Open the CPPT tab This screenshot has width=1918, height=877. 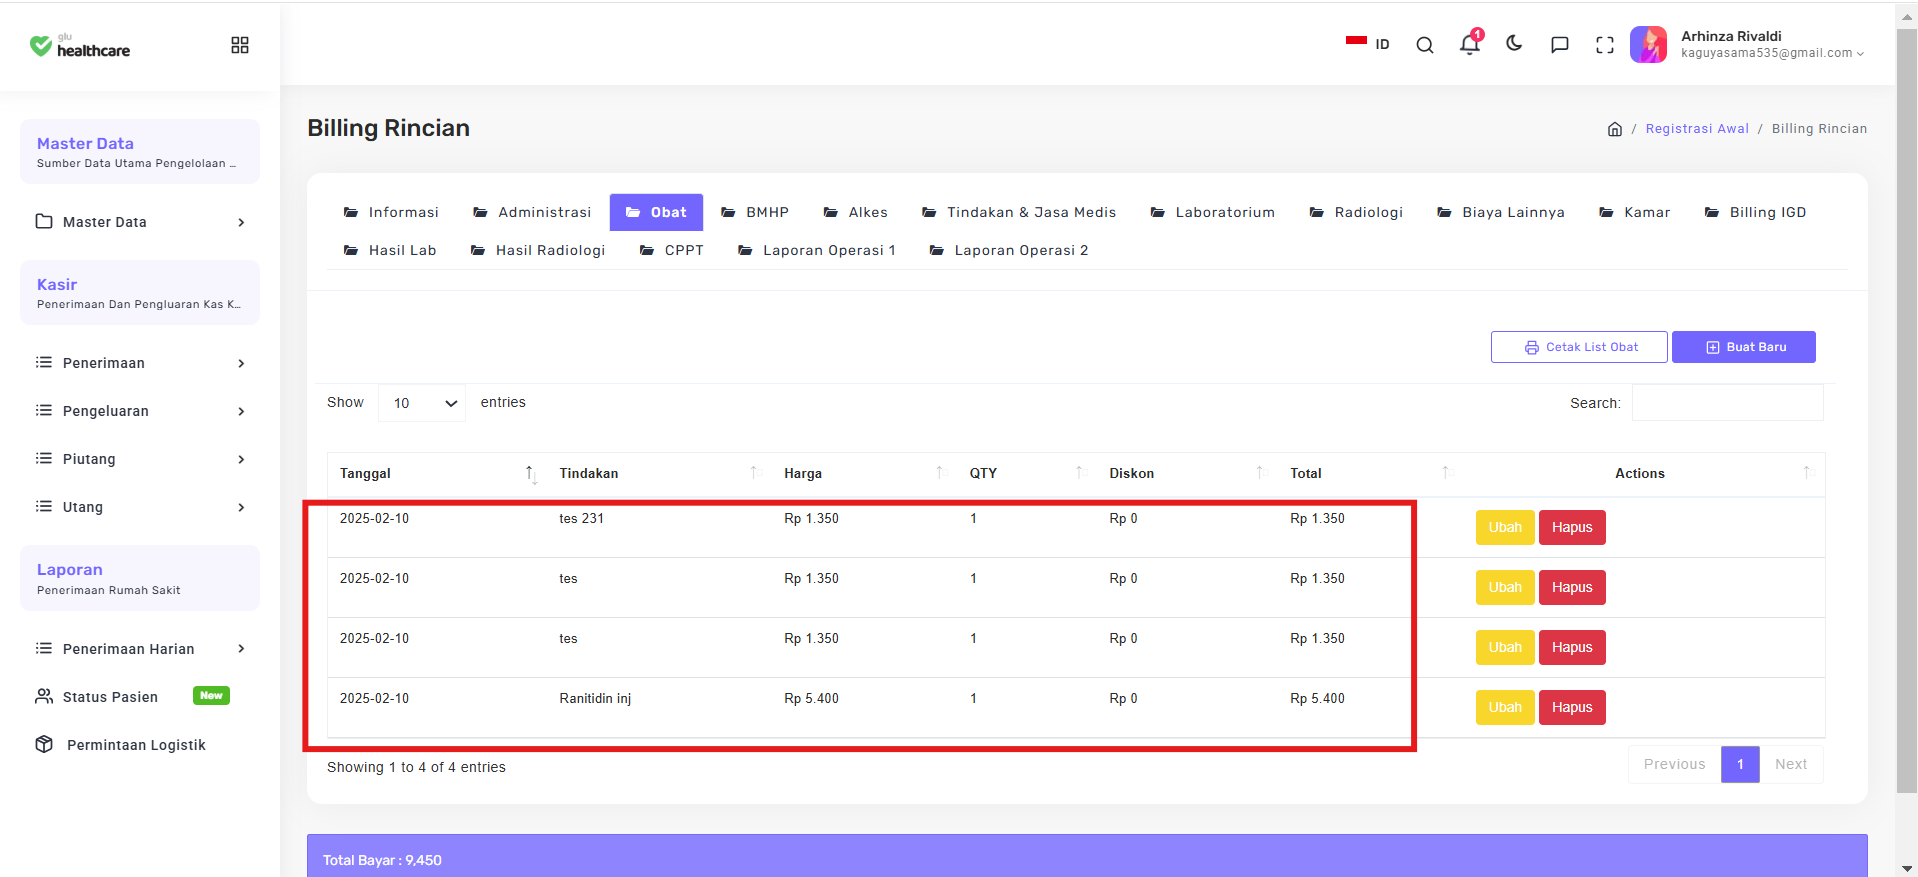click(671, 250)
